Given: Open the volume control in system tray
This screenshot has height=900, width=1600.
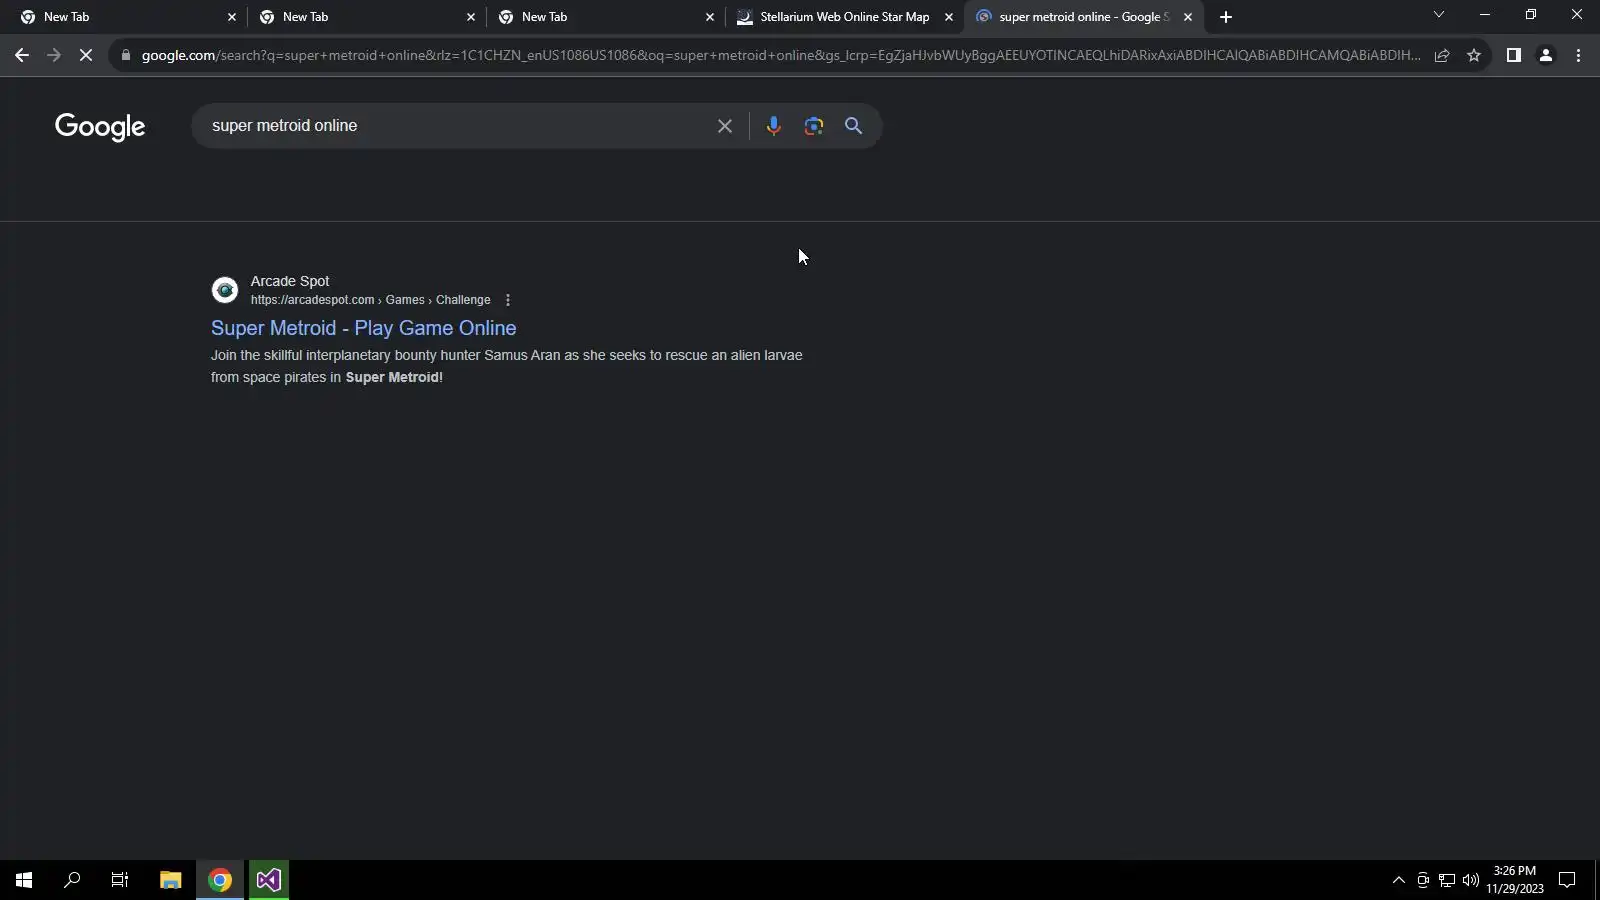Looking at the screenshot, I should click(x=1471, y=880).
